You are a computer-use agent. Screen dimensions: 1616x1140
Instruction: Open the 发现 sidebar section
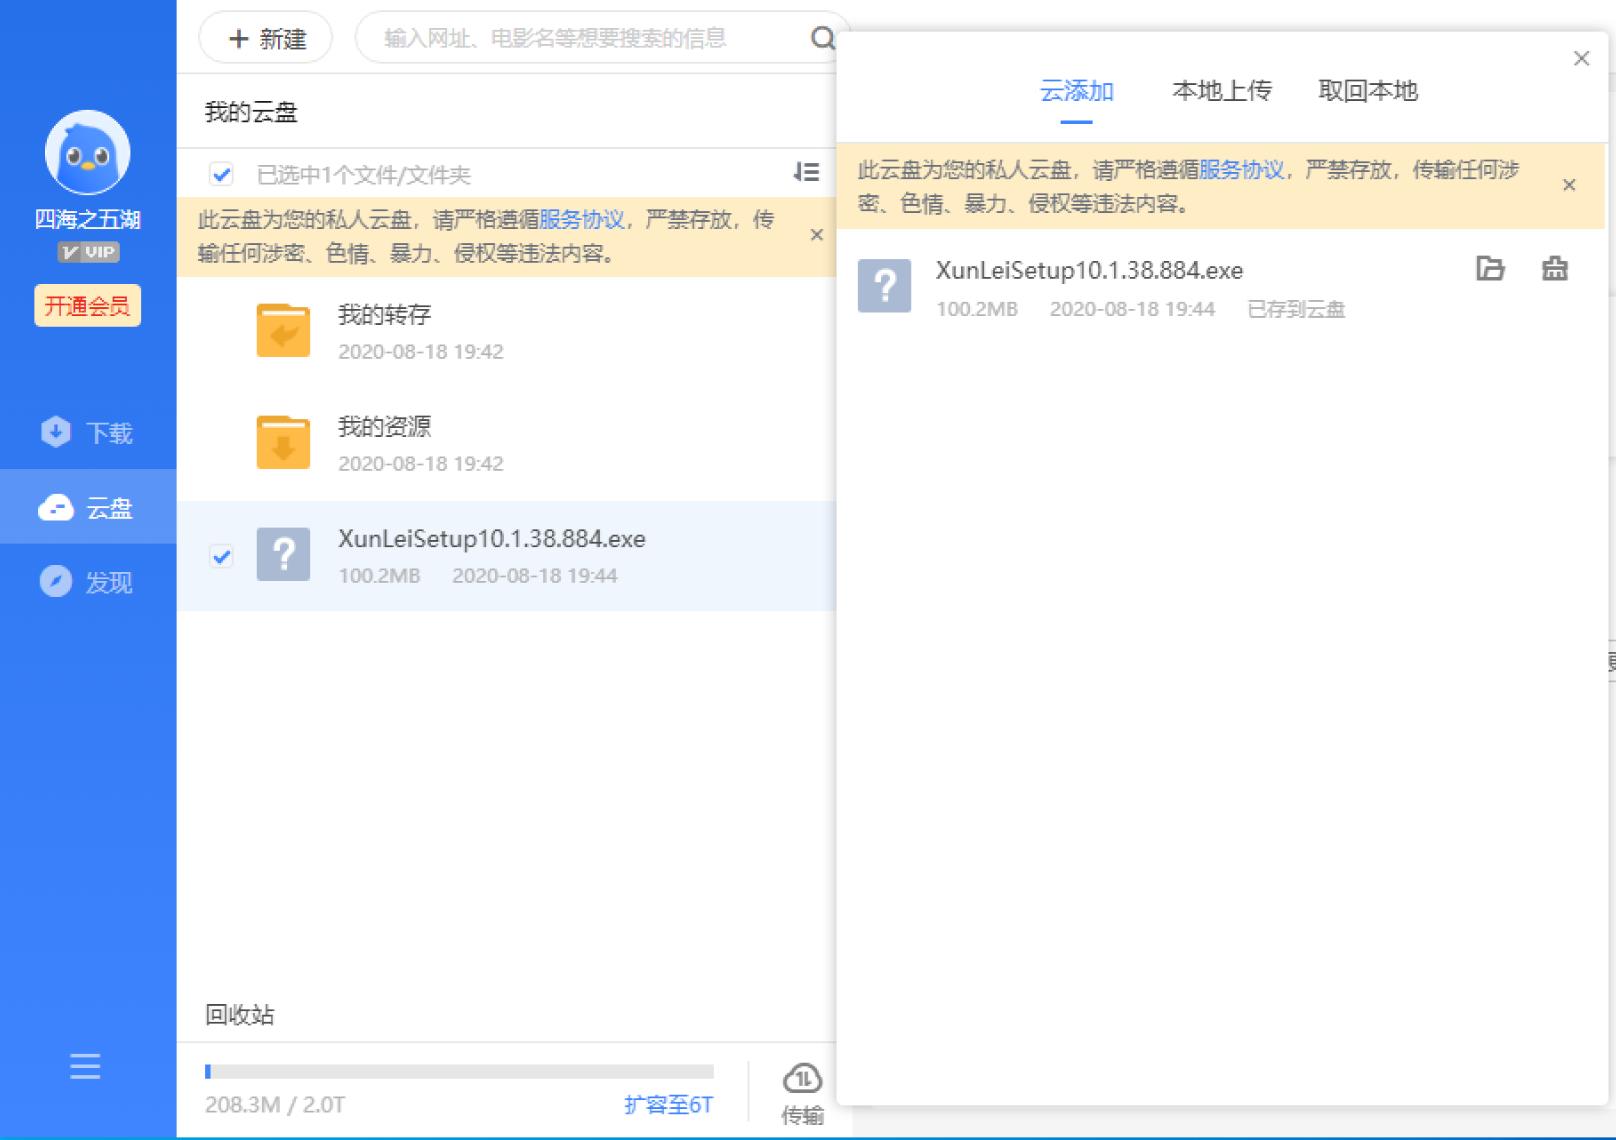click(88, 582)
